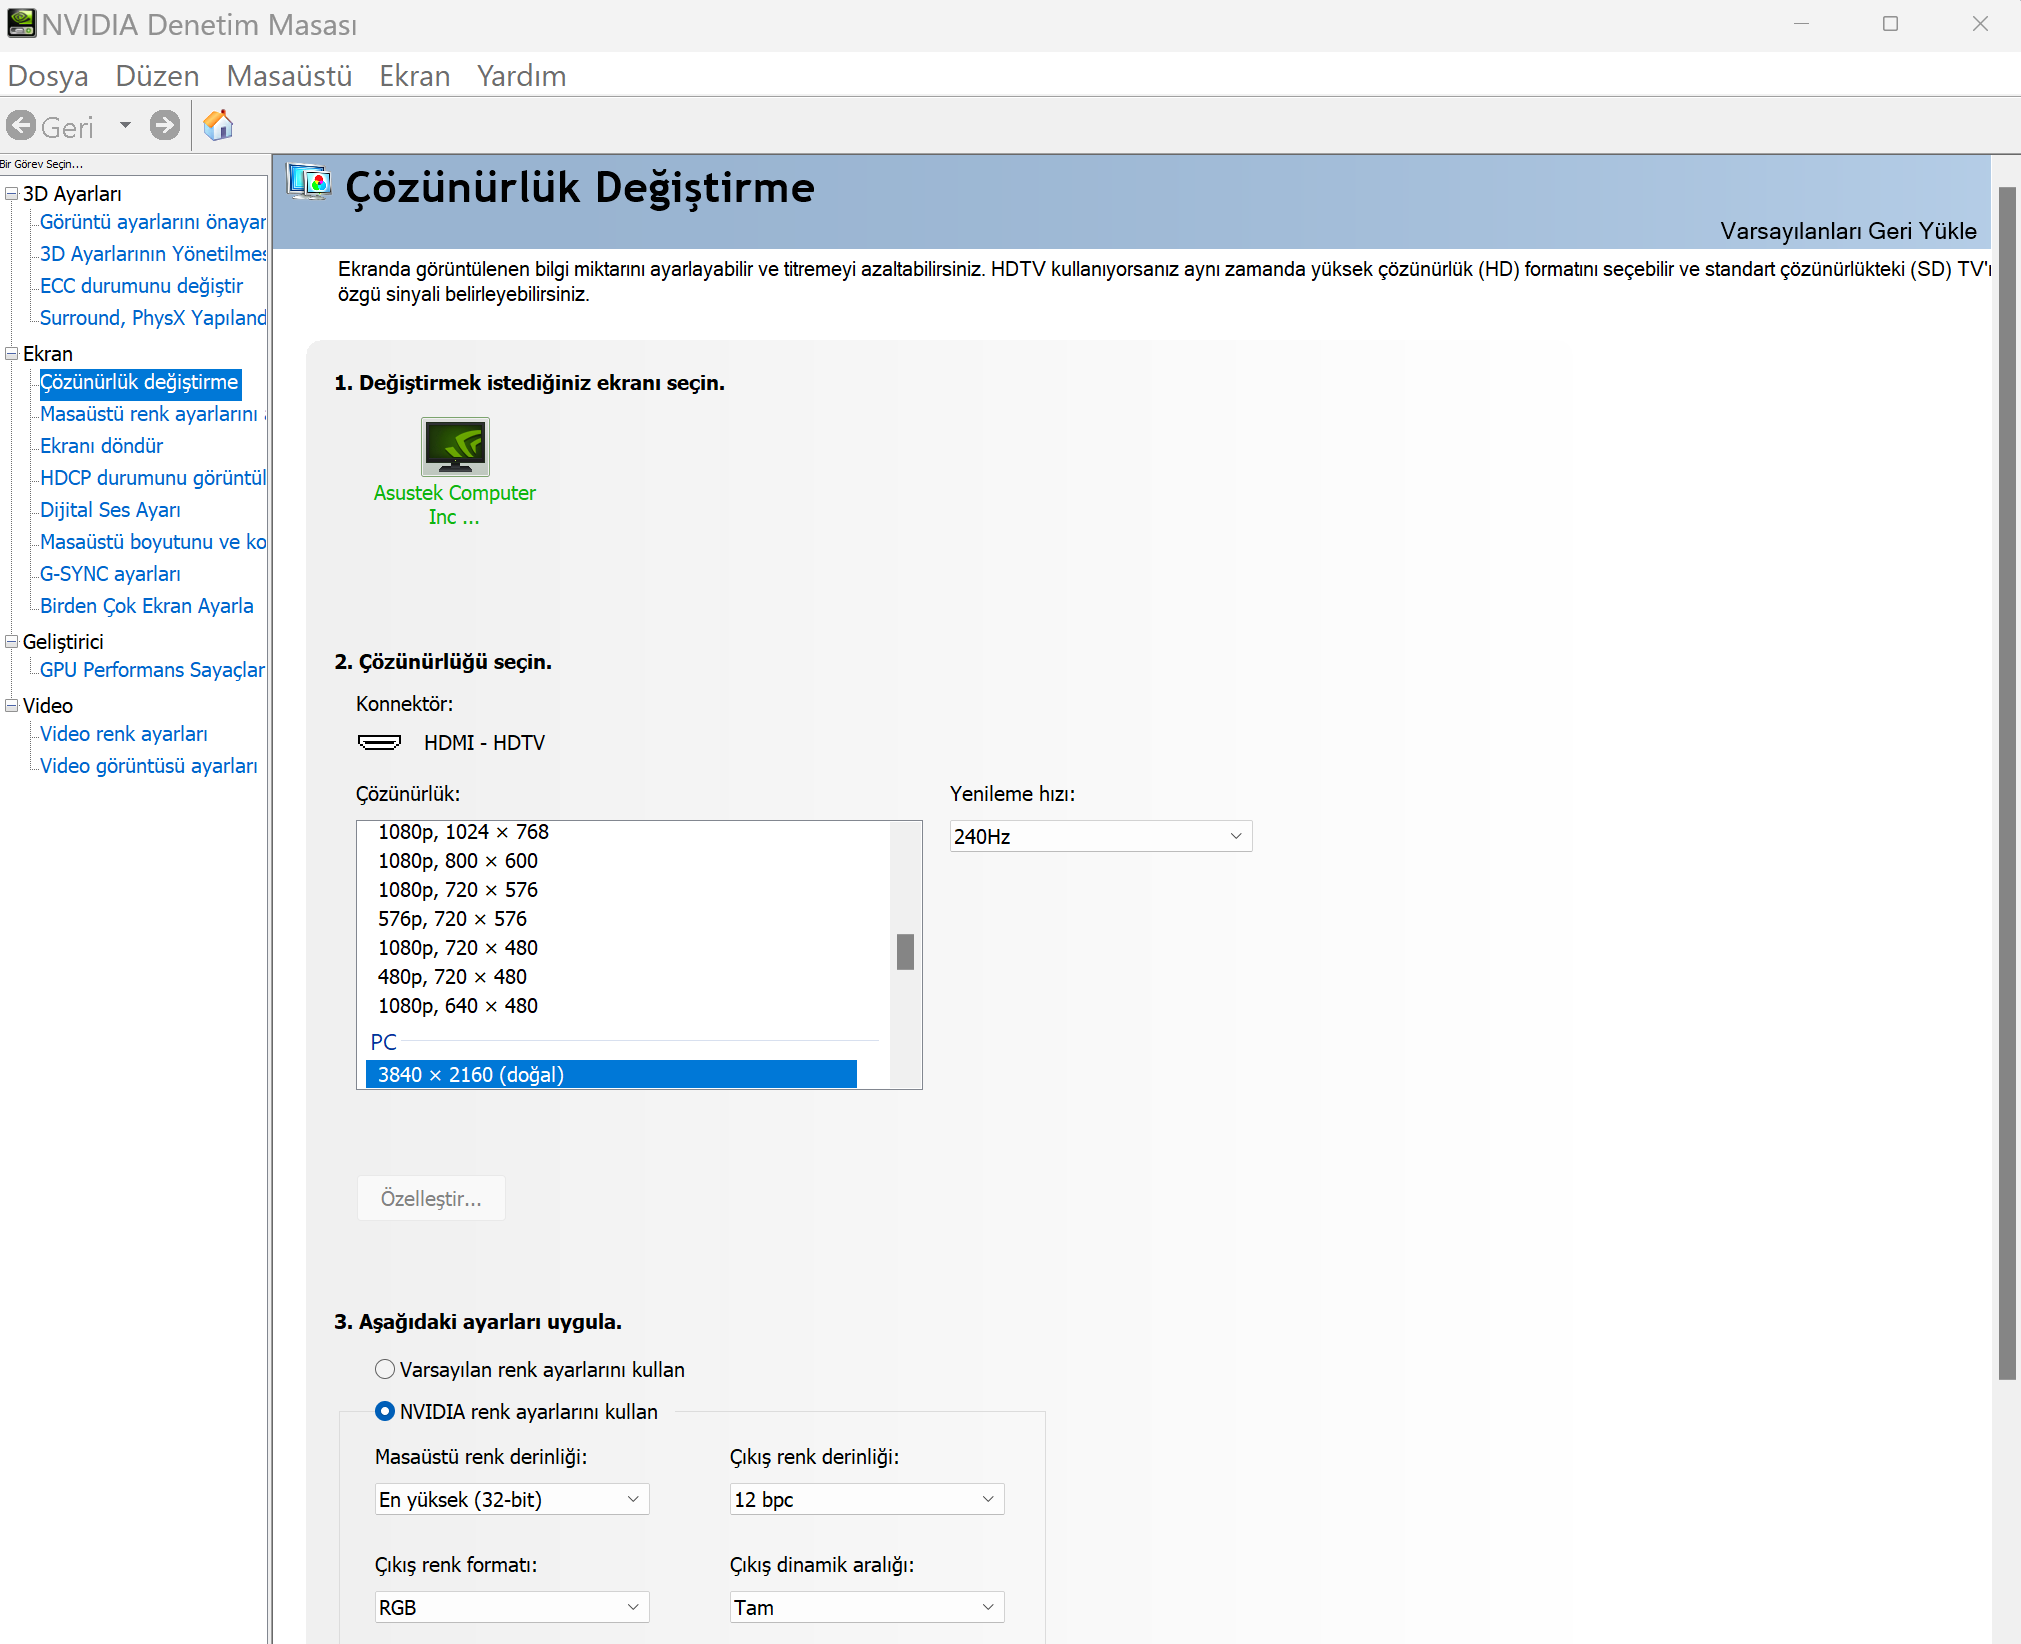Select resolution 1080p, 640 × 480

458,1006
